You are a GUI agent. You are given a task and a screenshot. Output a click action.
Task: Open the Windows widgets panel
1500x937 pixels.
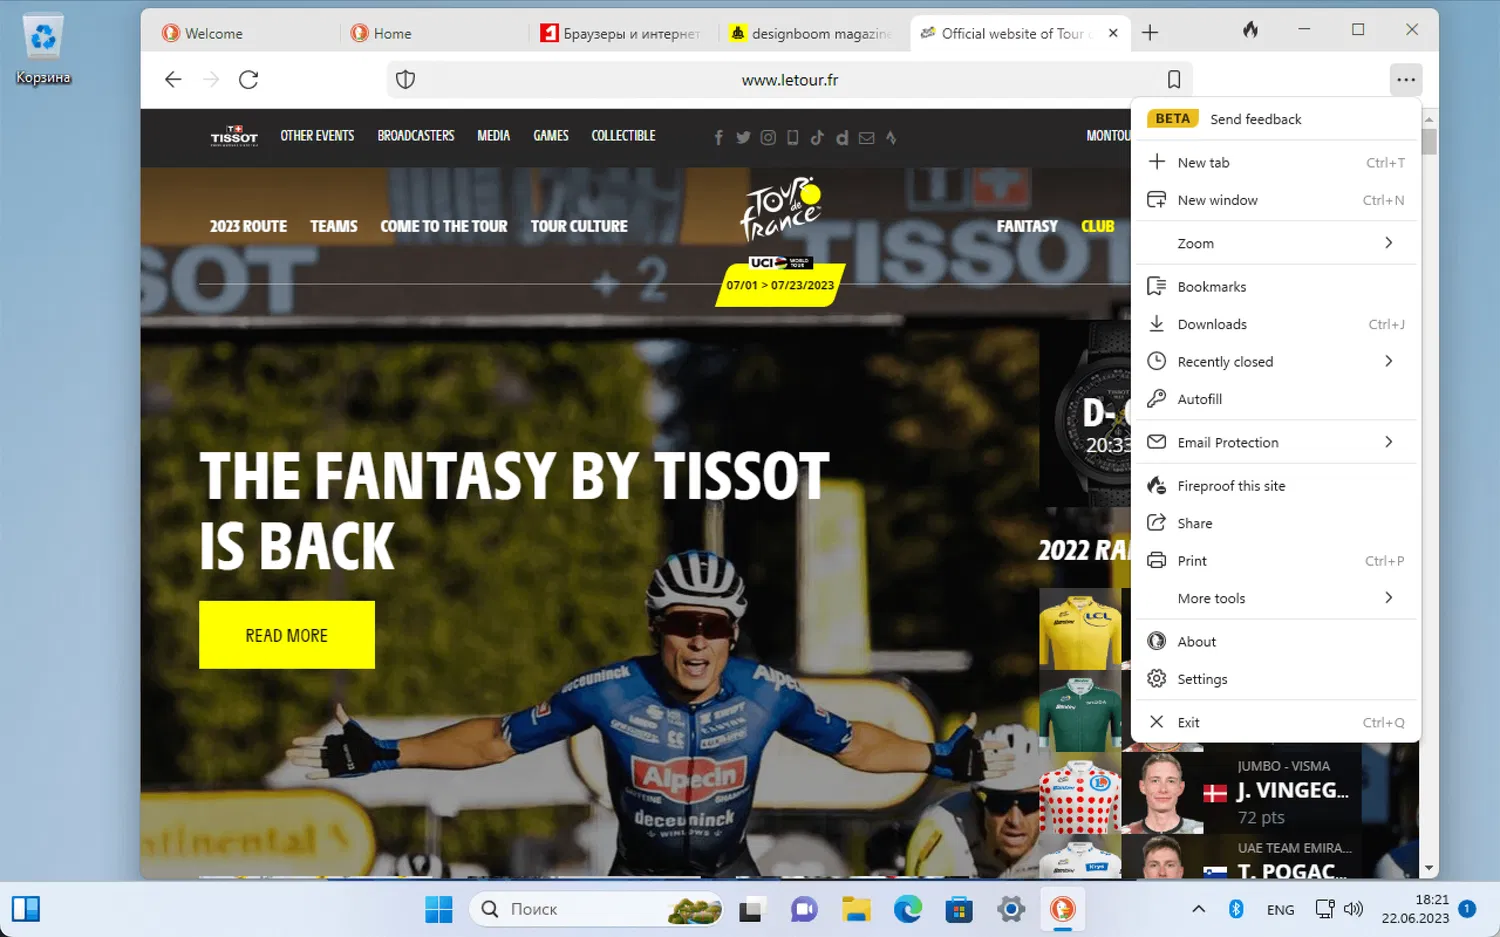(x=26, y=909)
